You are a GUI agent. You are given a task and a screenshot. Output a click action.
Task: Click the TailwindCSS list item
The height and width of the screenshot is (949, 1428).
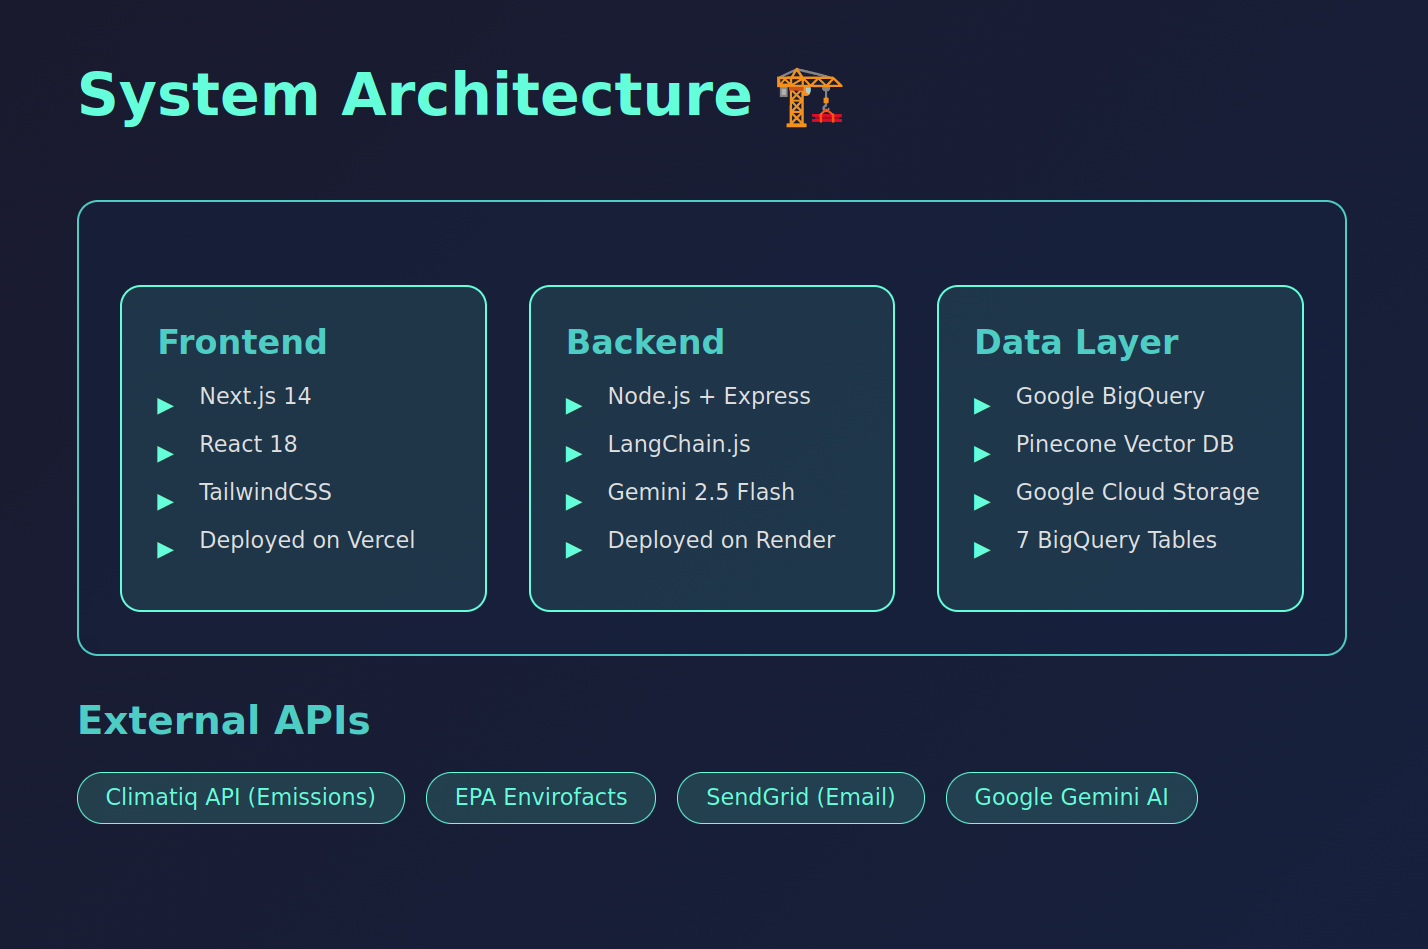265,492
